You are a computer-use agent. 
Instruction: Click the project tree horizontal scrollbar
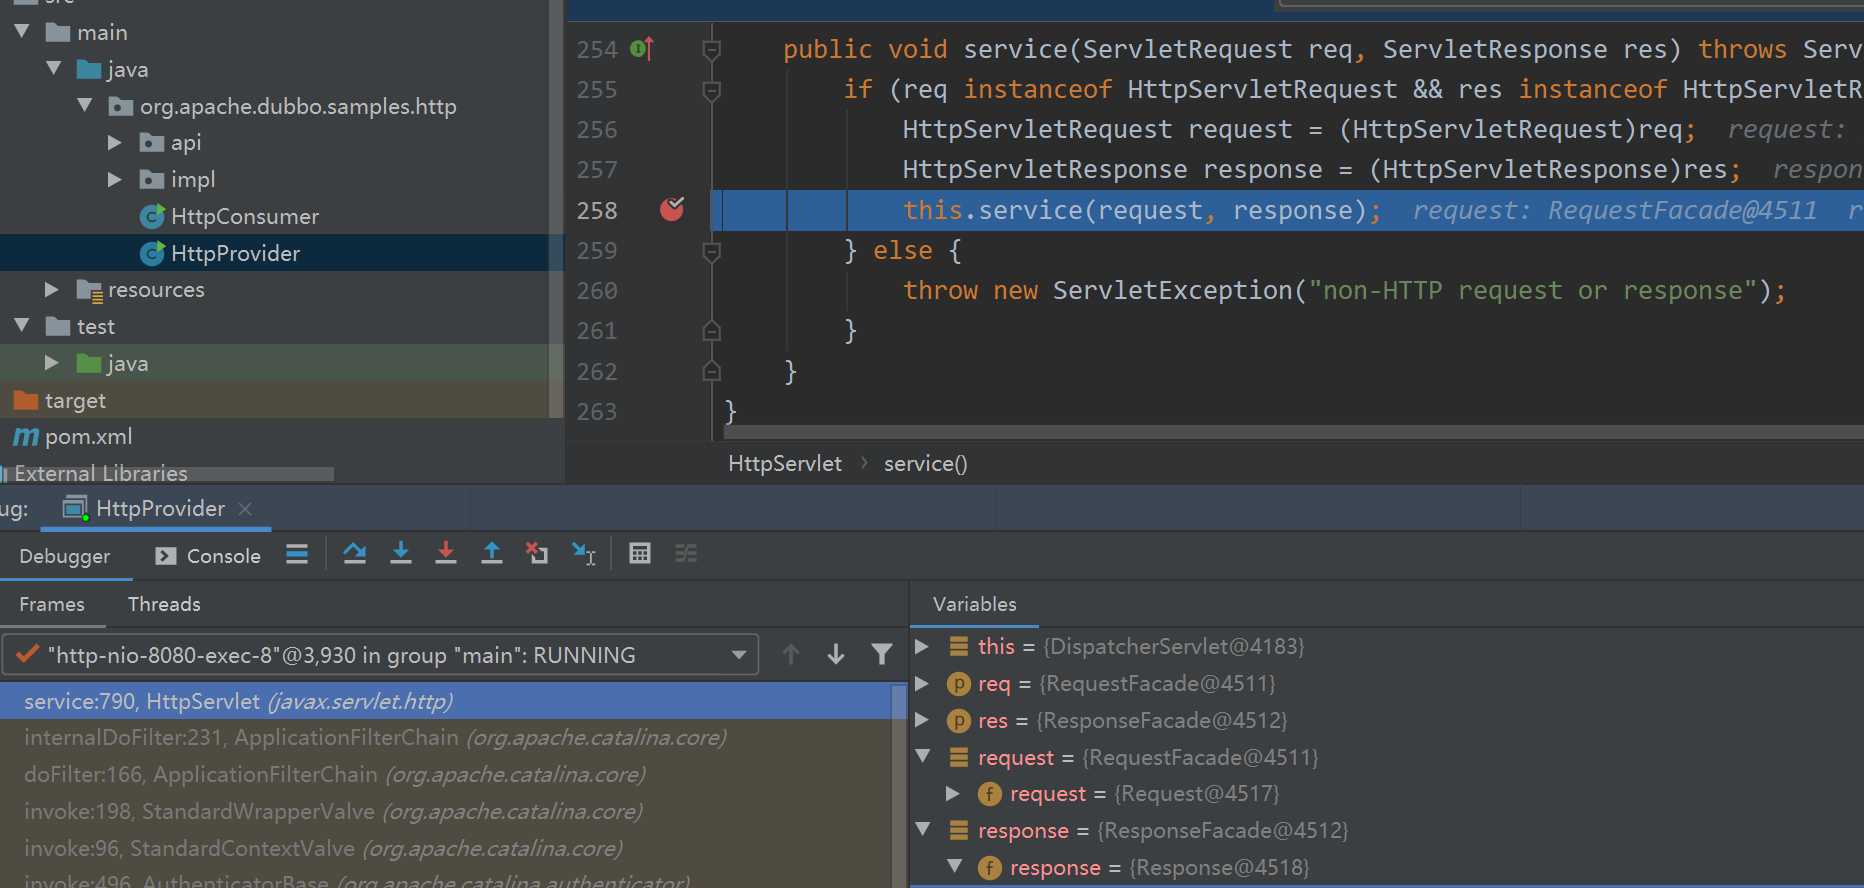point(168,473)
